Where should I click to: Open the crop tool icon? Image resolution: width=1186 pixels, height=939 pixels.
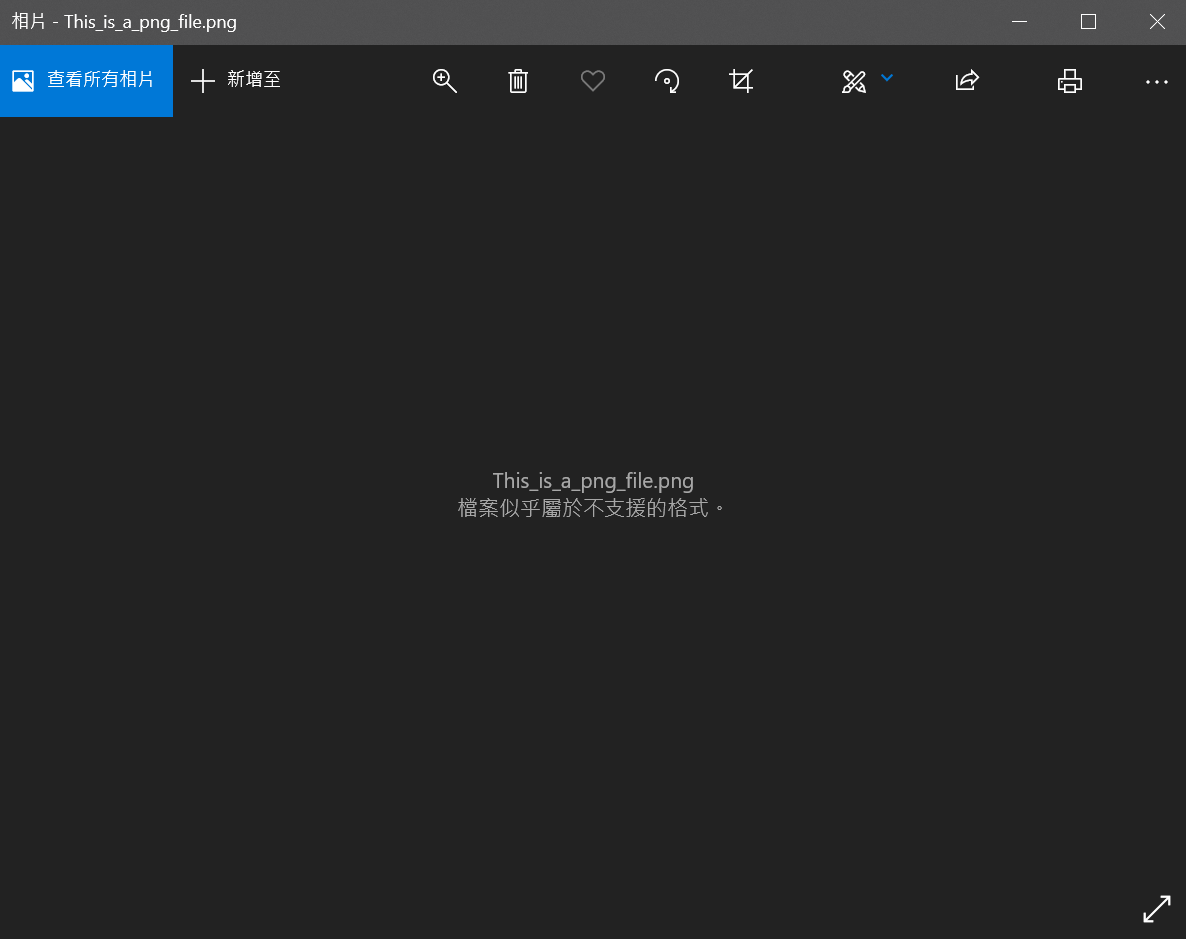tap(741, 81)
